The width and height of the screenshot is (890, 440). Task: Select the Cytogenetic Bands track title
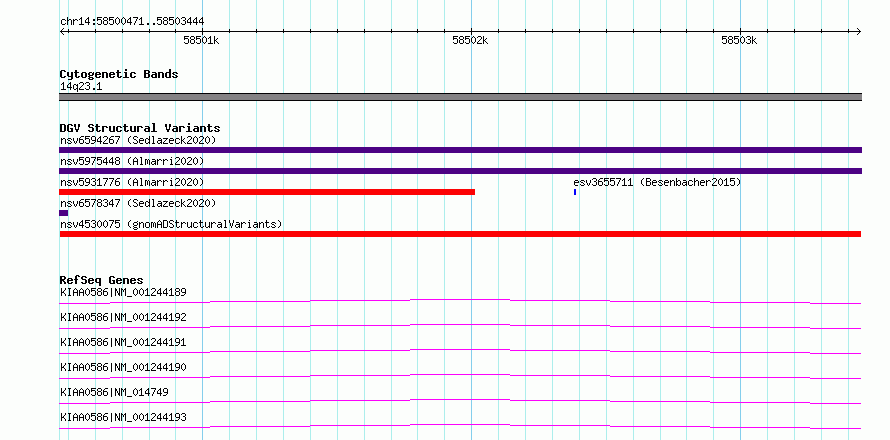pos(119,74)
